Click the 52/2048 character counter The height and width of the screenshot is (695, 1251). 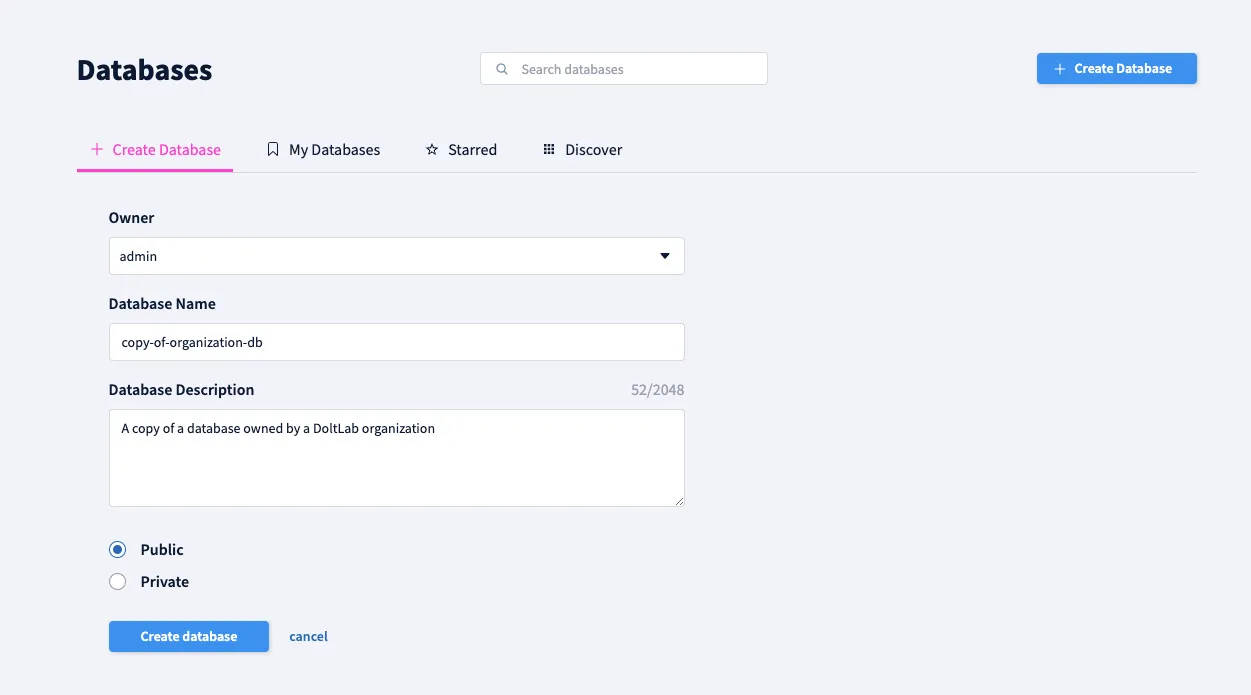pyautogui.click(x=657, y=389)
